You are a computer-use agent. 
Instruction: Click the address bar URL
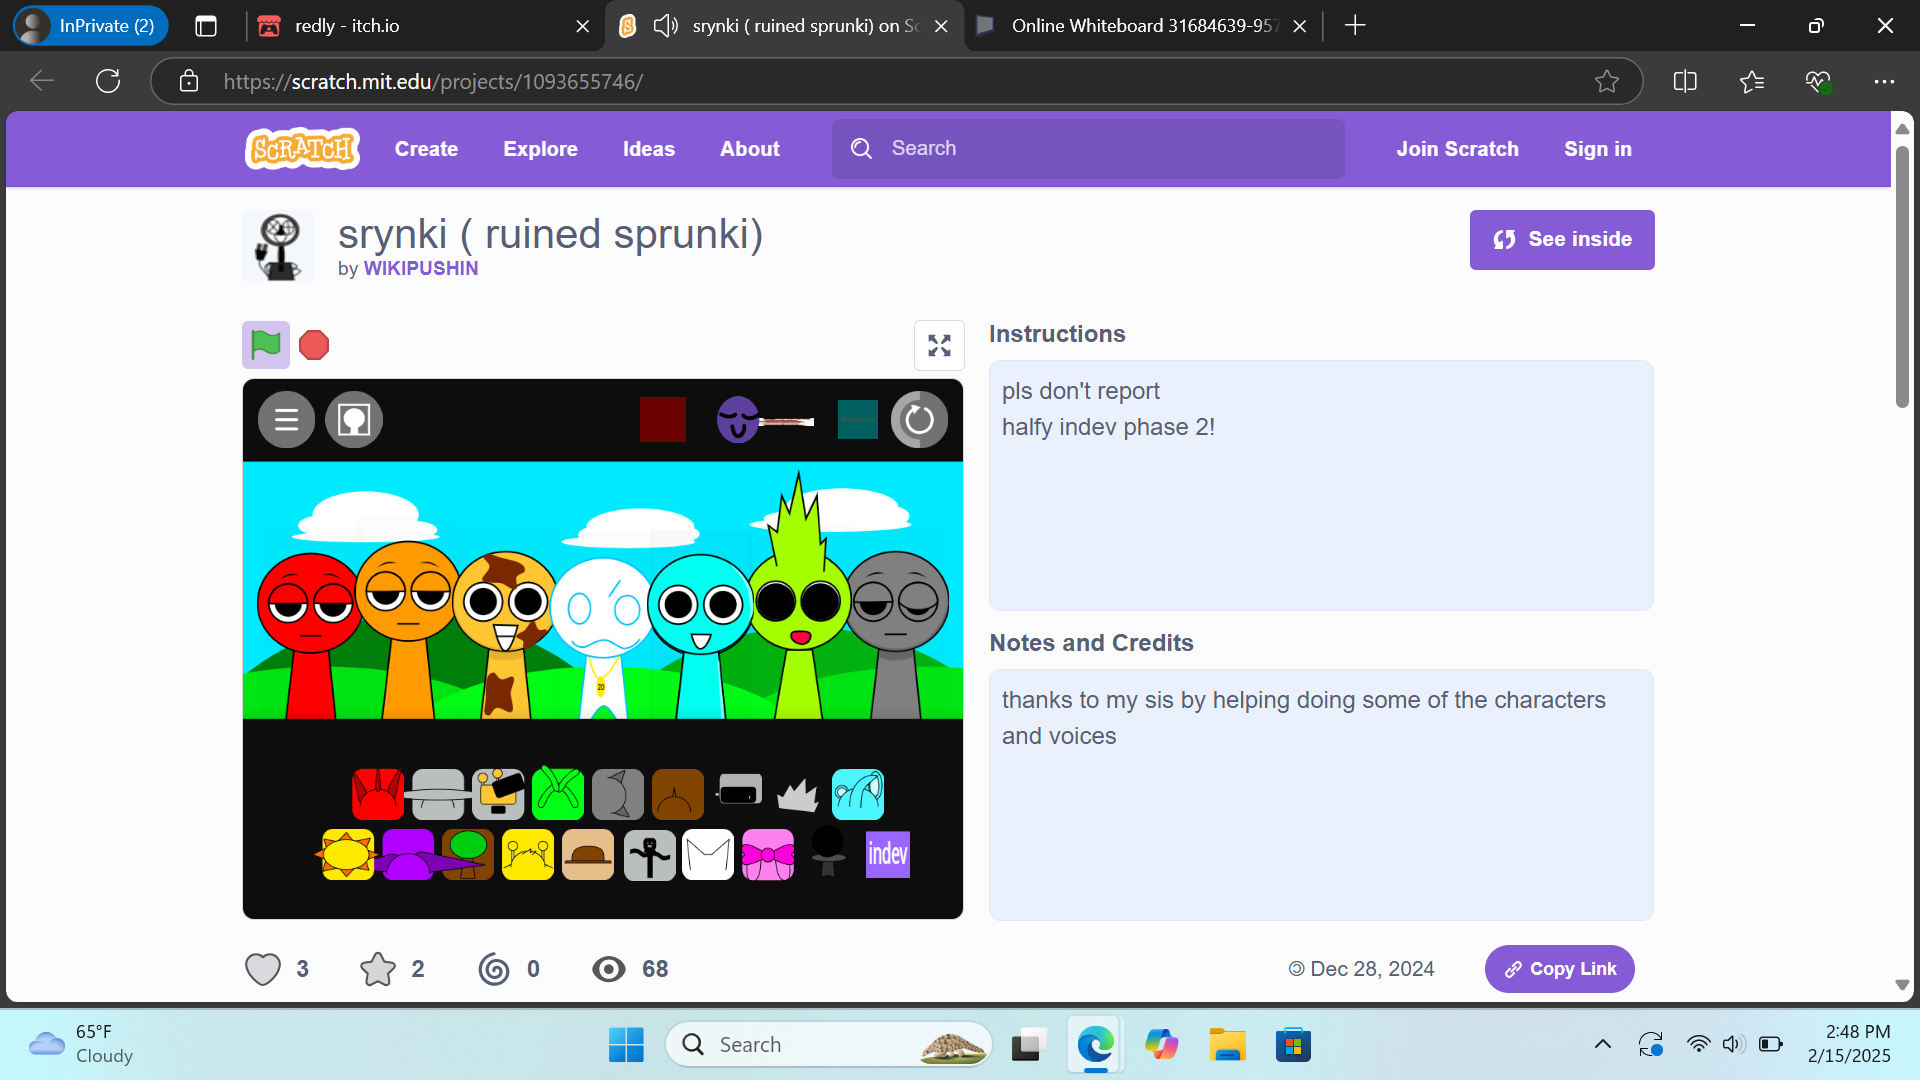click(432, 82)
